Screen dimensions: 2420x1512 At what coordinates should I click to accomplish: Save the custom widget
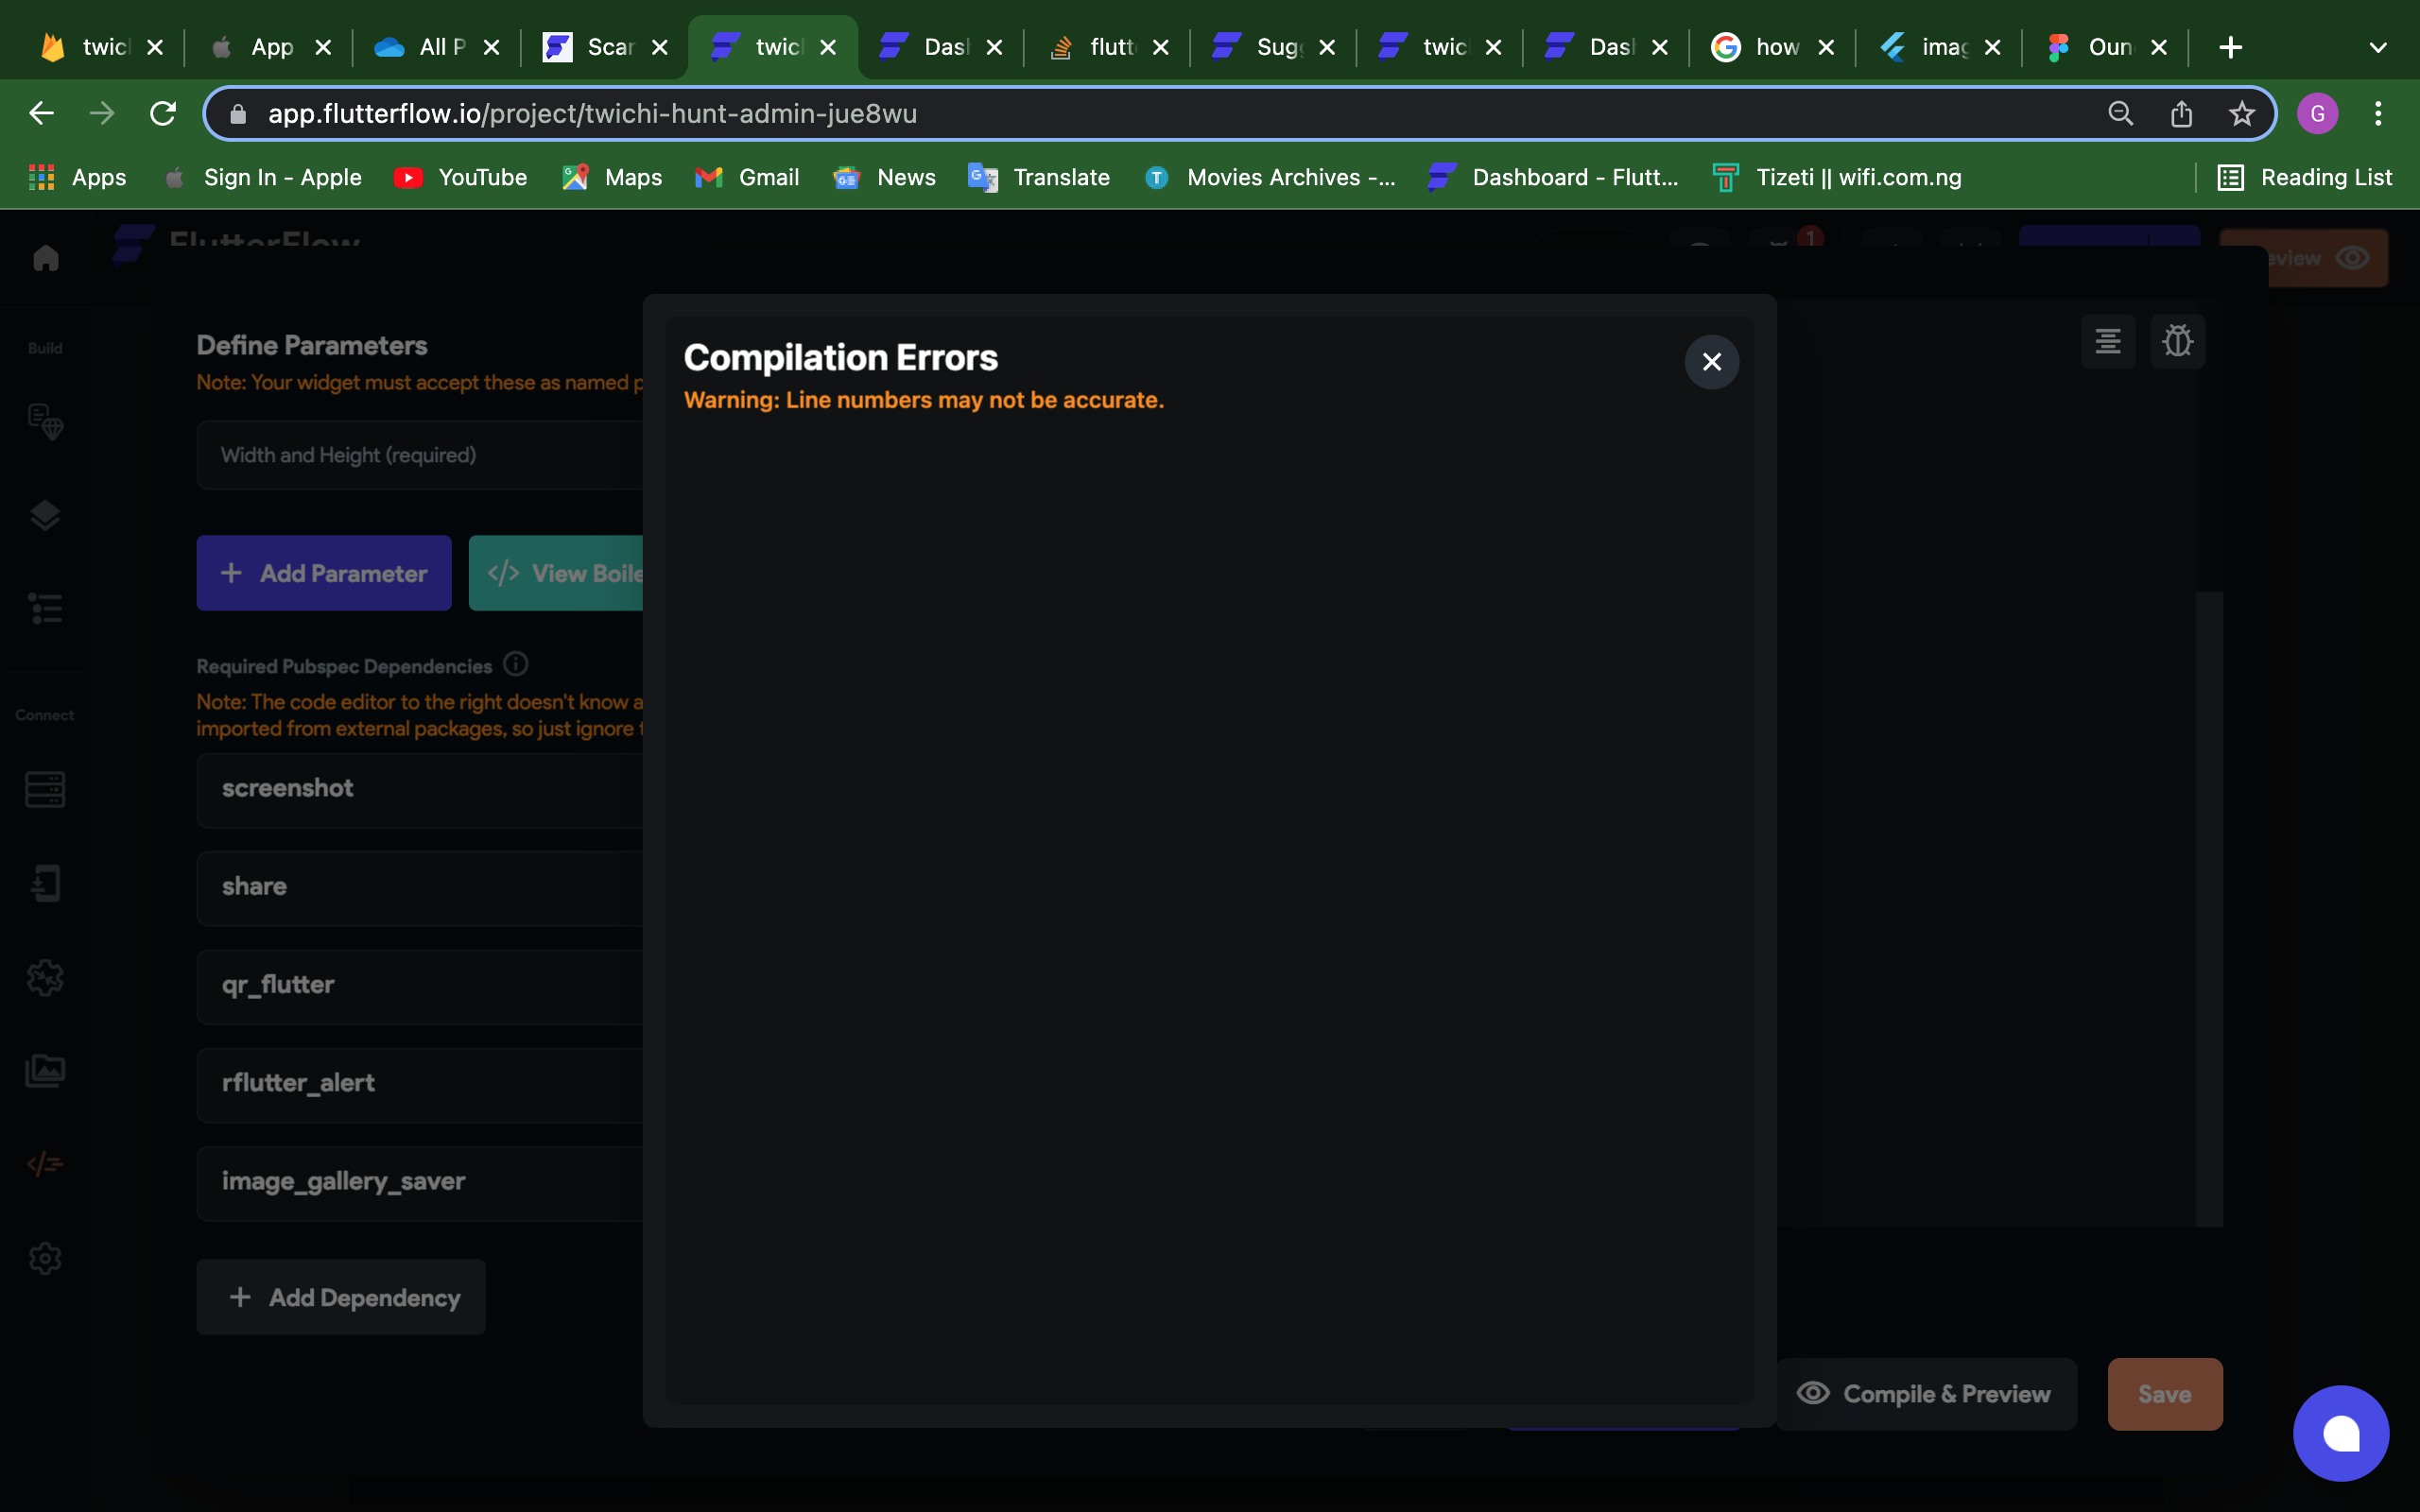(x=2165, y=1394)
